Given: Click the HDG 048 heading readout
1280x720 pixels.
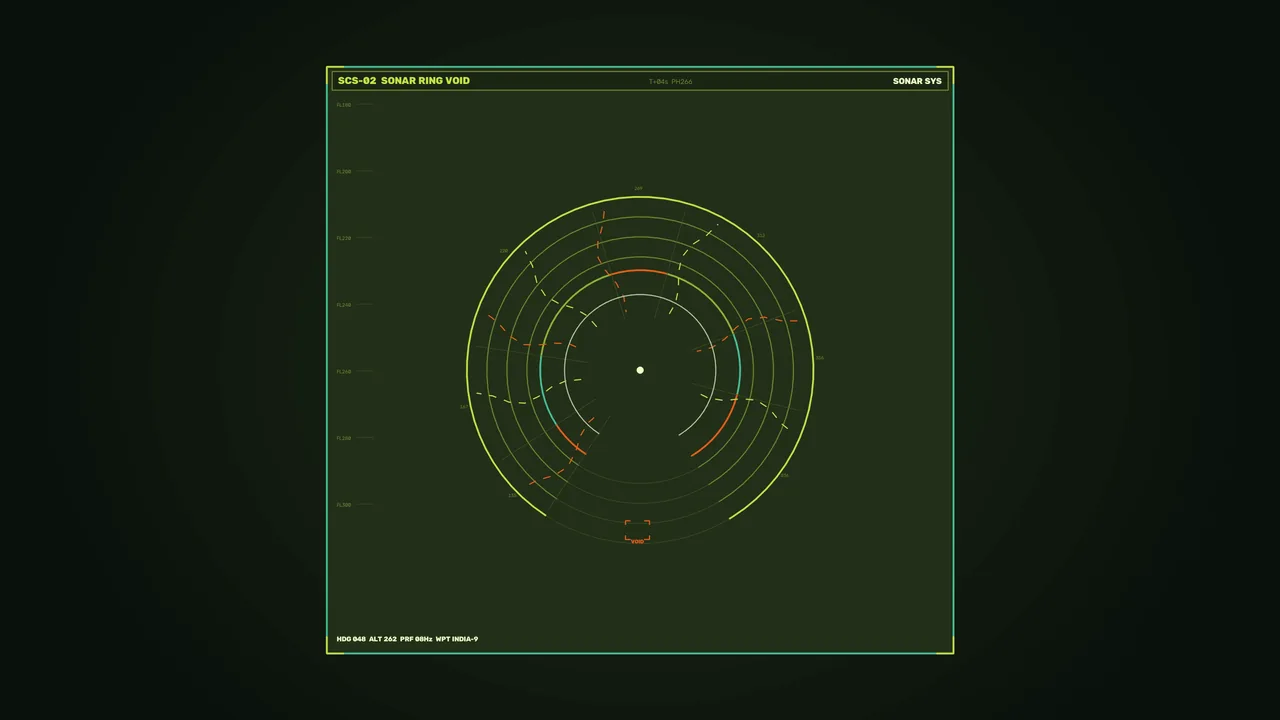Looking at the screenshot, I should [351, 639].
